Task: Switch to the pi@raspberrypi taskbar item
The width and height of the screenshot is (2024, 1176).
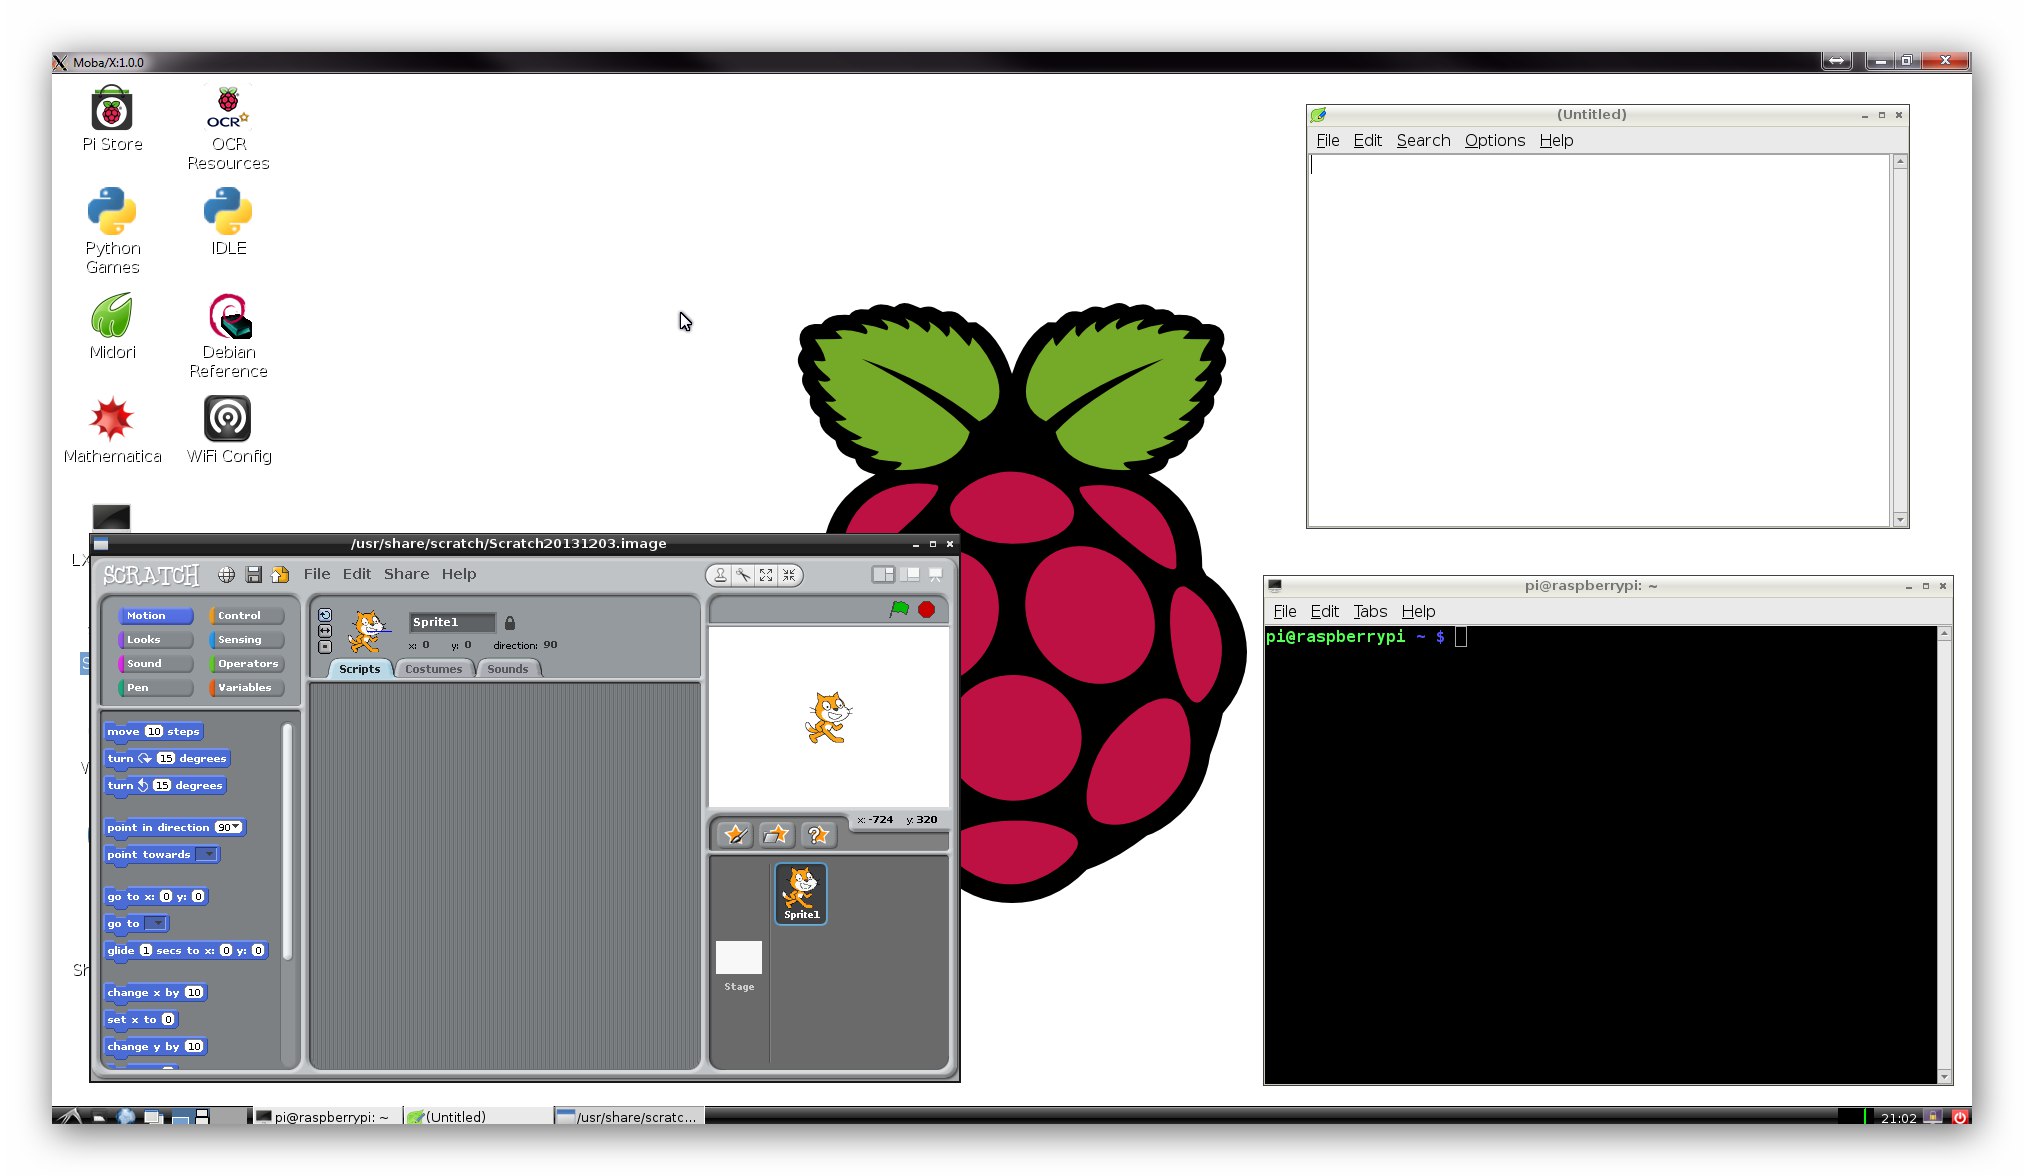Action: tap(325, 1117)
